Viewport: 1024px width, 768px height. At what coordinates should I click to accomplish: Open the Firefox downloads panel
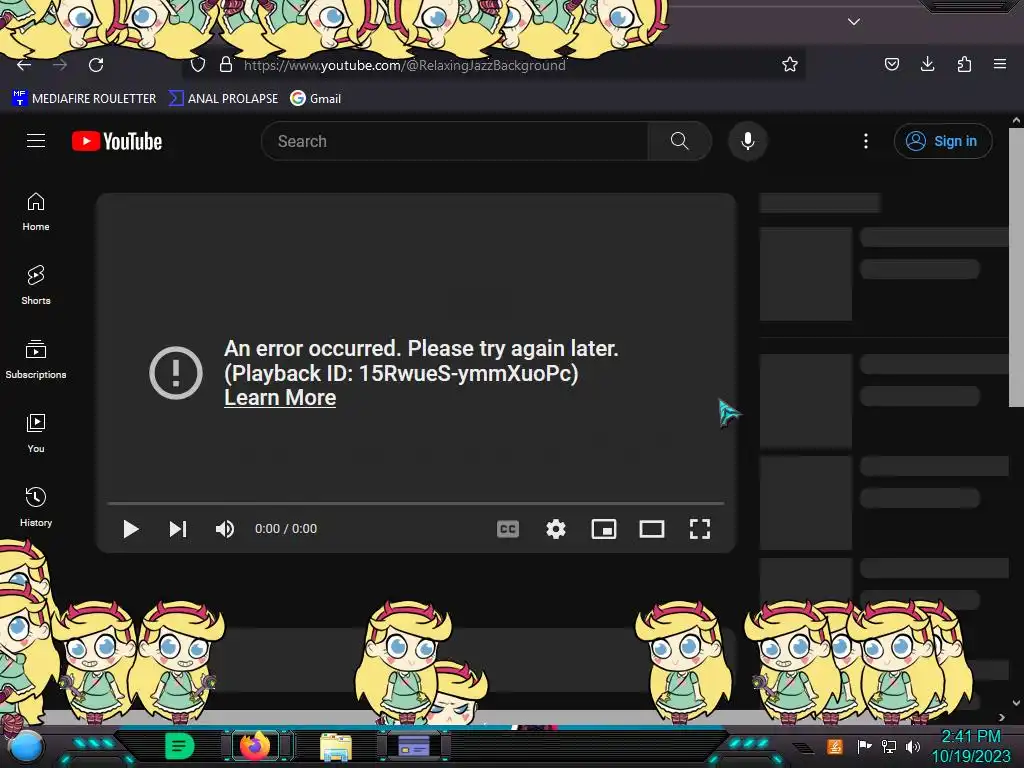coord(927,64)
